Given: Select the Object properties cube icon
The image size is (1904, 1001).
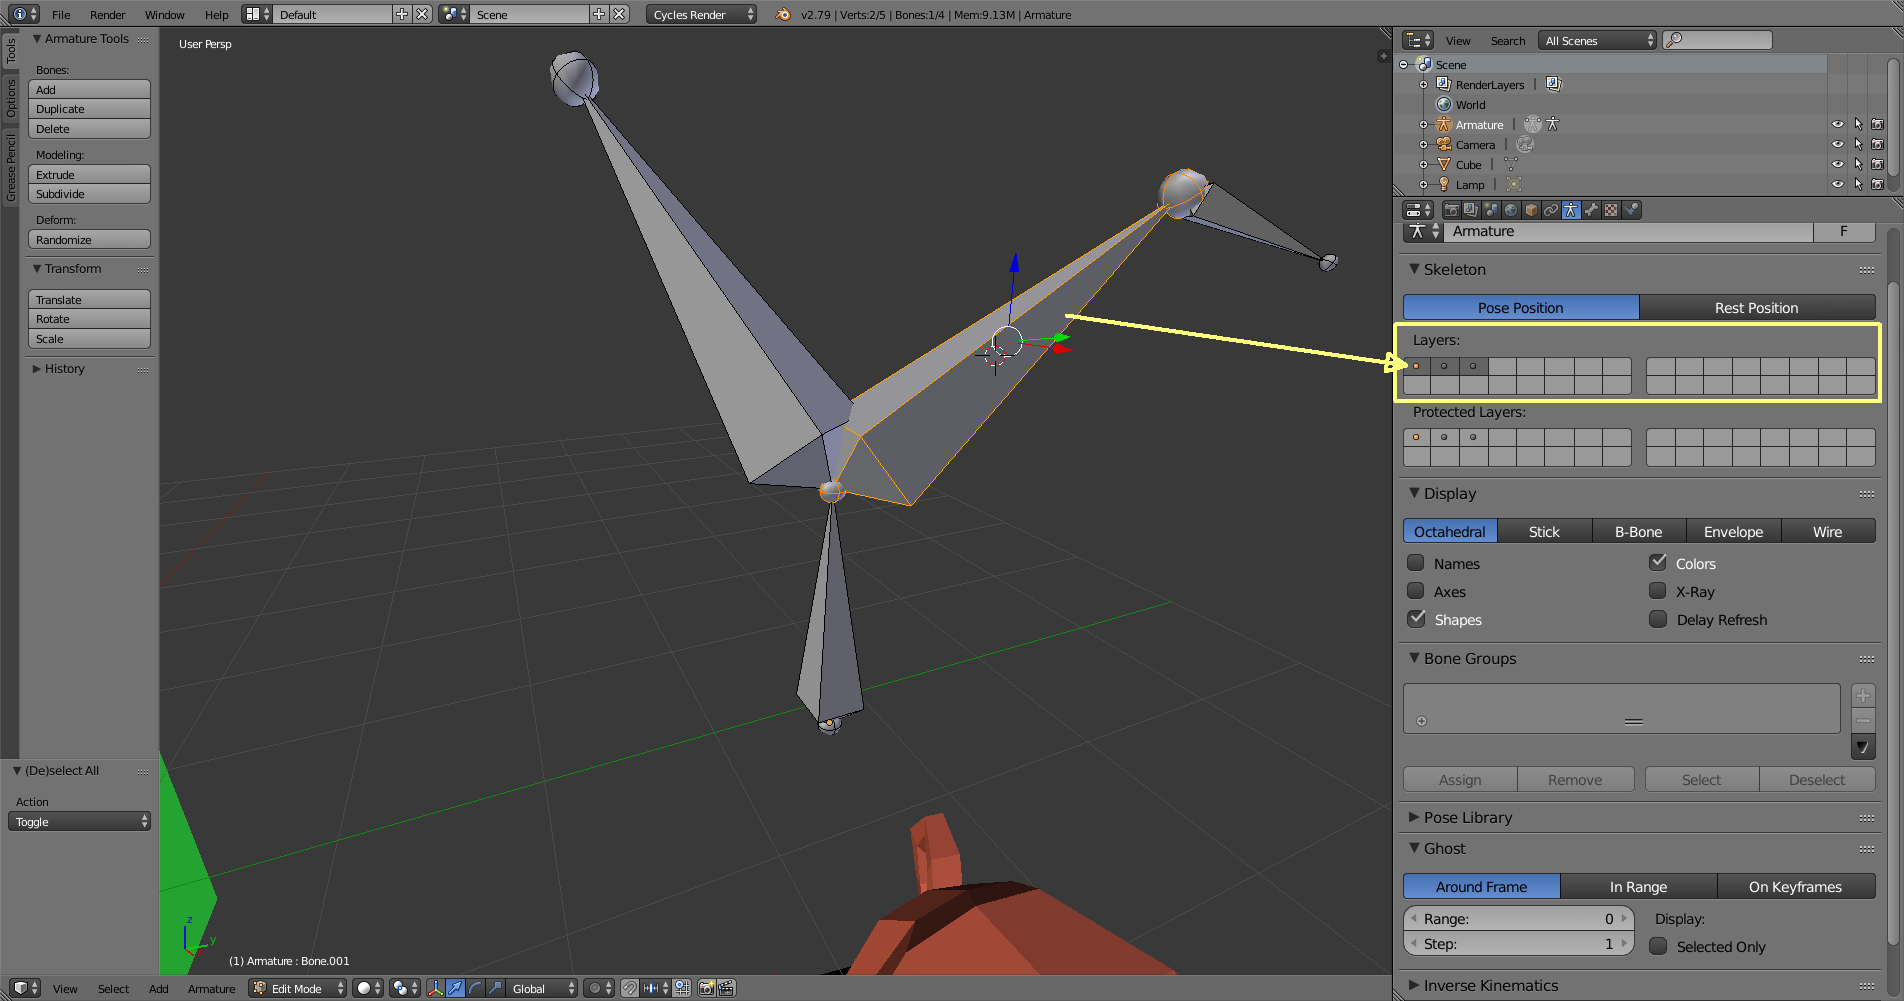Looking at the screenshot, I should click(1531, 210).
